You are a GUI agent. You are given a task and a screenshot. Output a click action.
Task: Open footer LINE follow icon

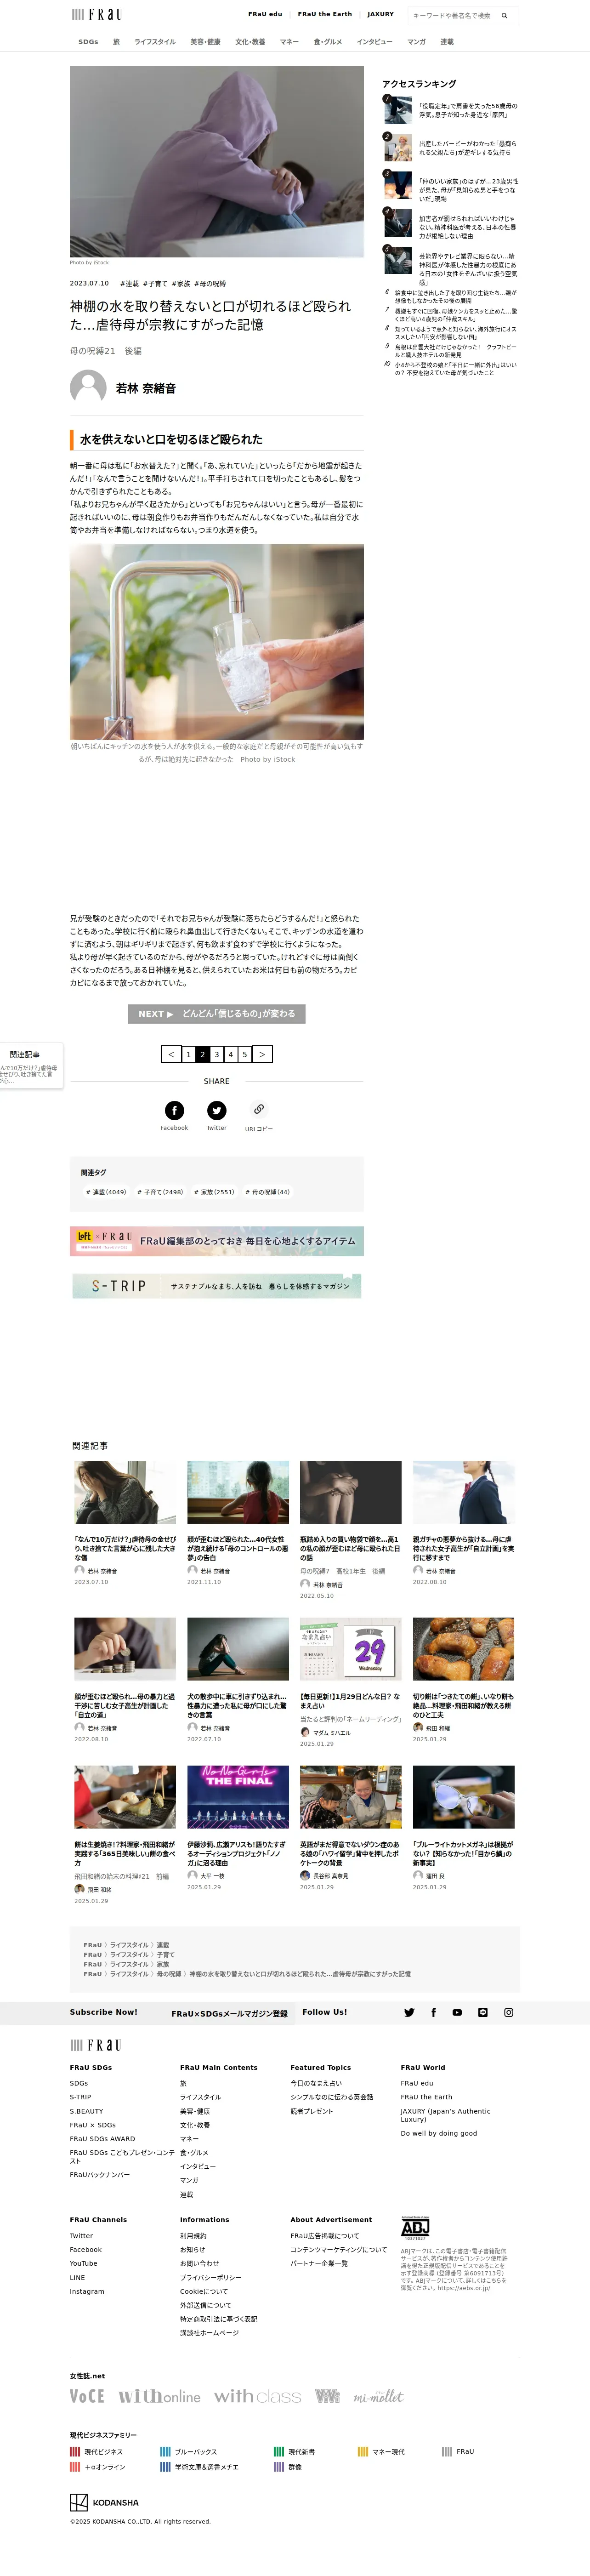pos(483,2013)
